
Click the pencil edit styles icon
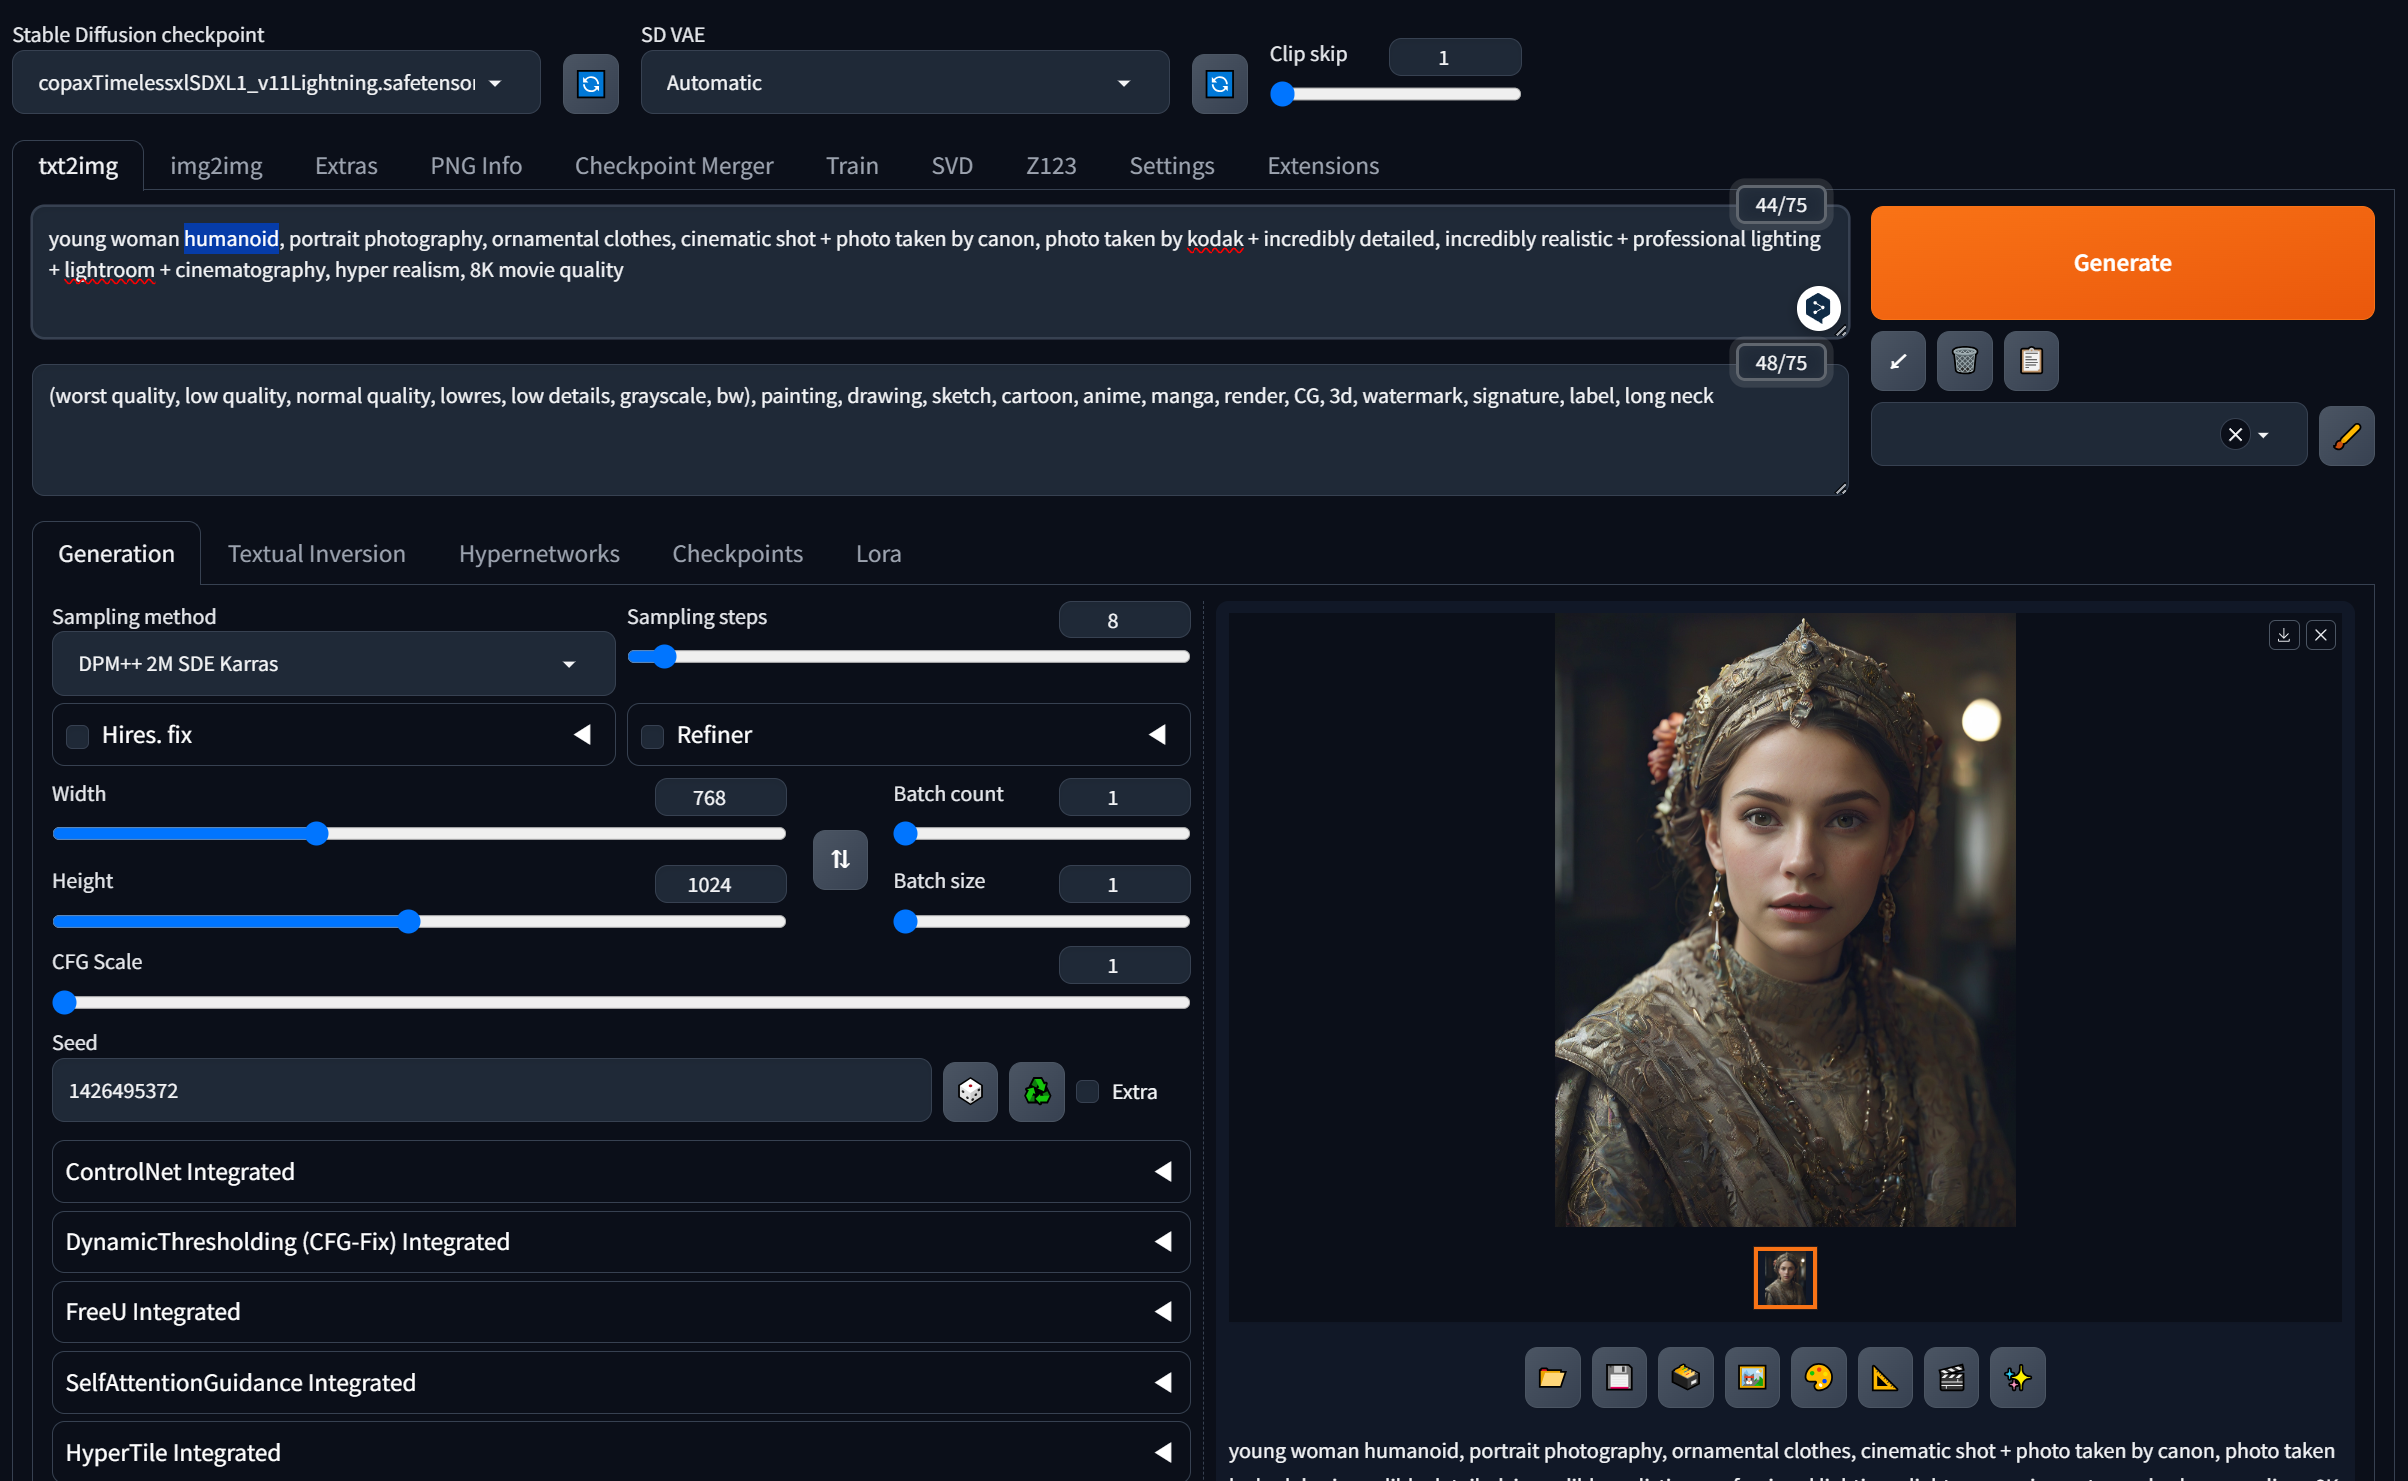(x=2346, y=435)
